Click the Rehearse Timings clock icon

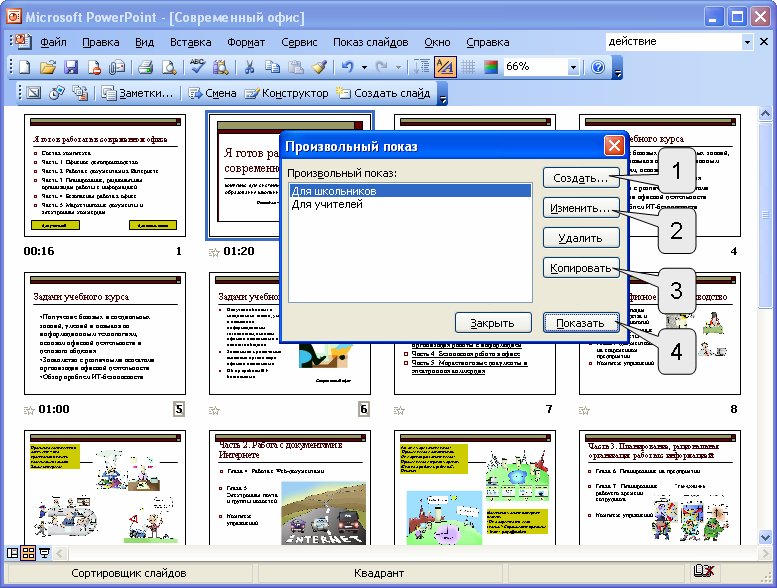(x=56, y=93)
